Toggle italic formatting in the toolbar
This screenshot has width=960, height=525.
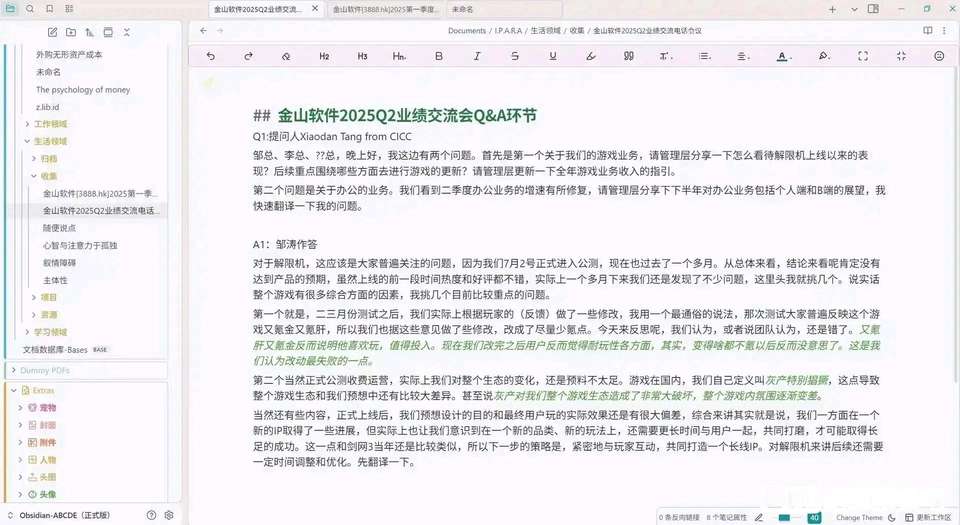click(x=477, y=56)
